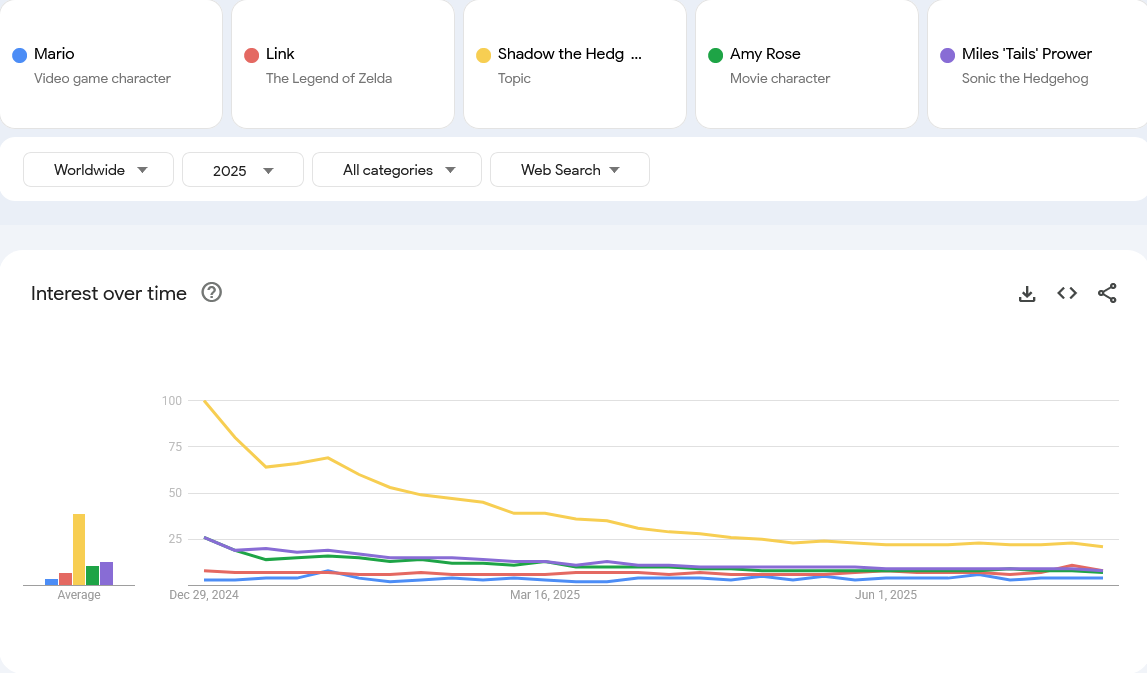Click 'Sonic the Hedgehog' subtitle under Tails

pos(1025,78)
